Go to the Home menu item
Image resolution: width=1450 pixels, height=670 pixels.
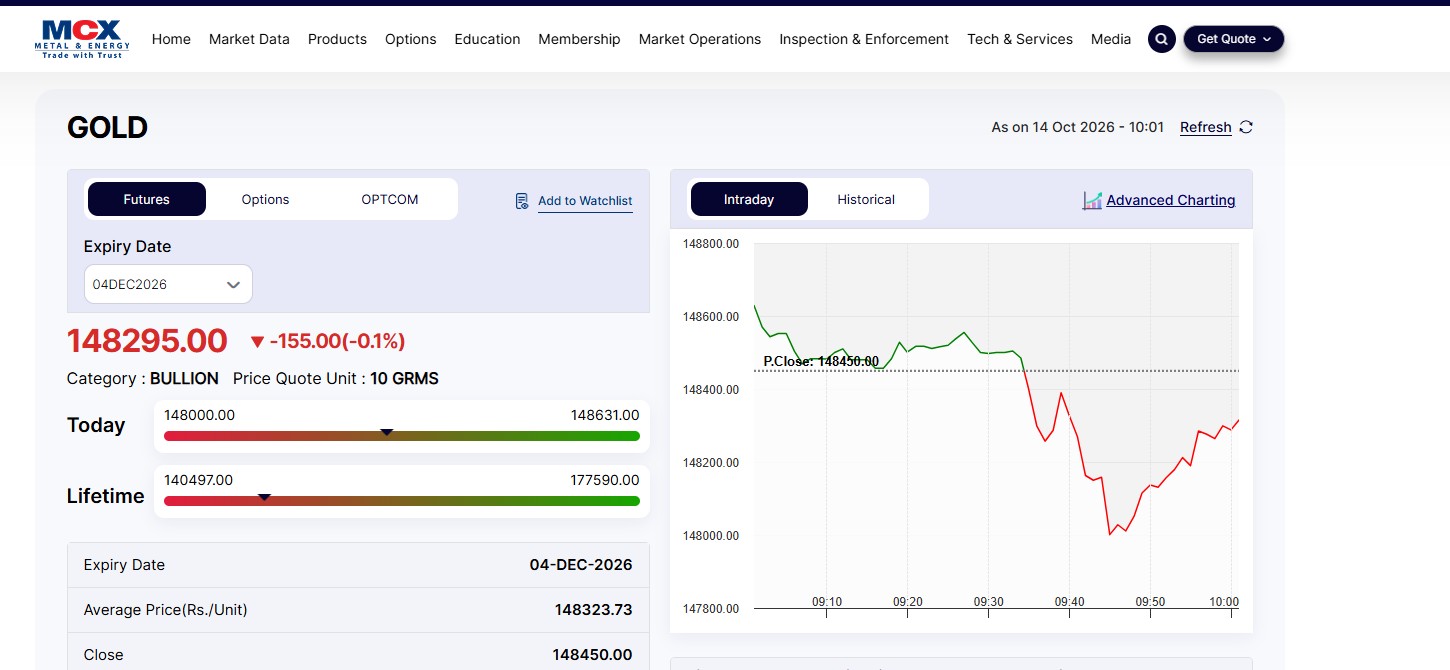point(171,39)
